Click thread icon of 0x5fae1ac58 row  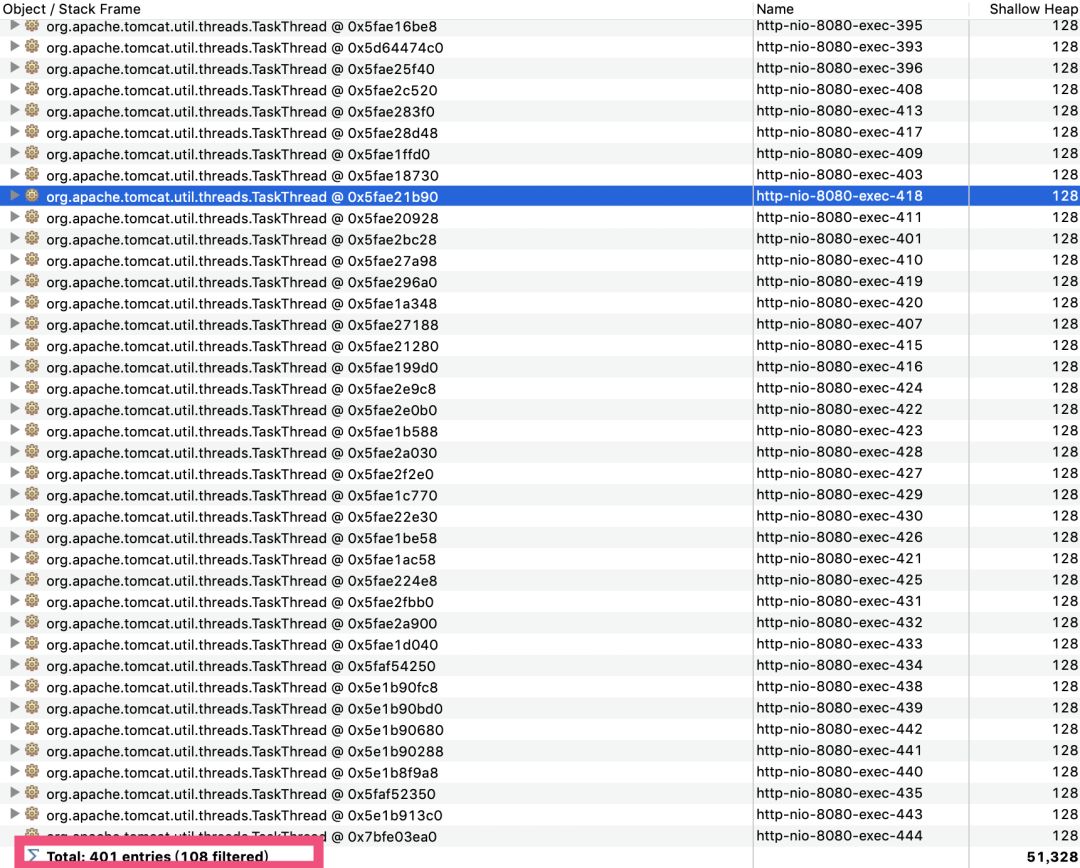coord(32,559)
